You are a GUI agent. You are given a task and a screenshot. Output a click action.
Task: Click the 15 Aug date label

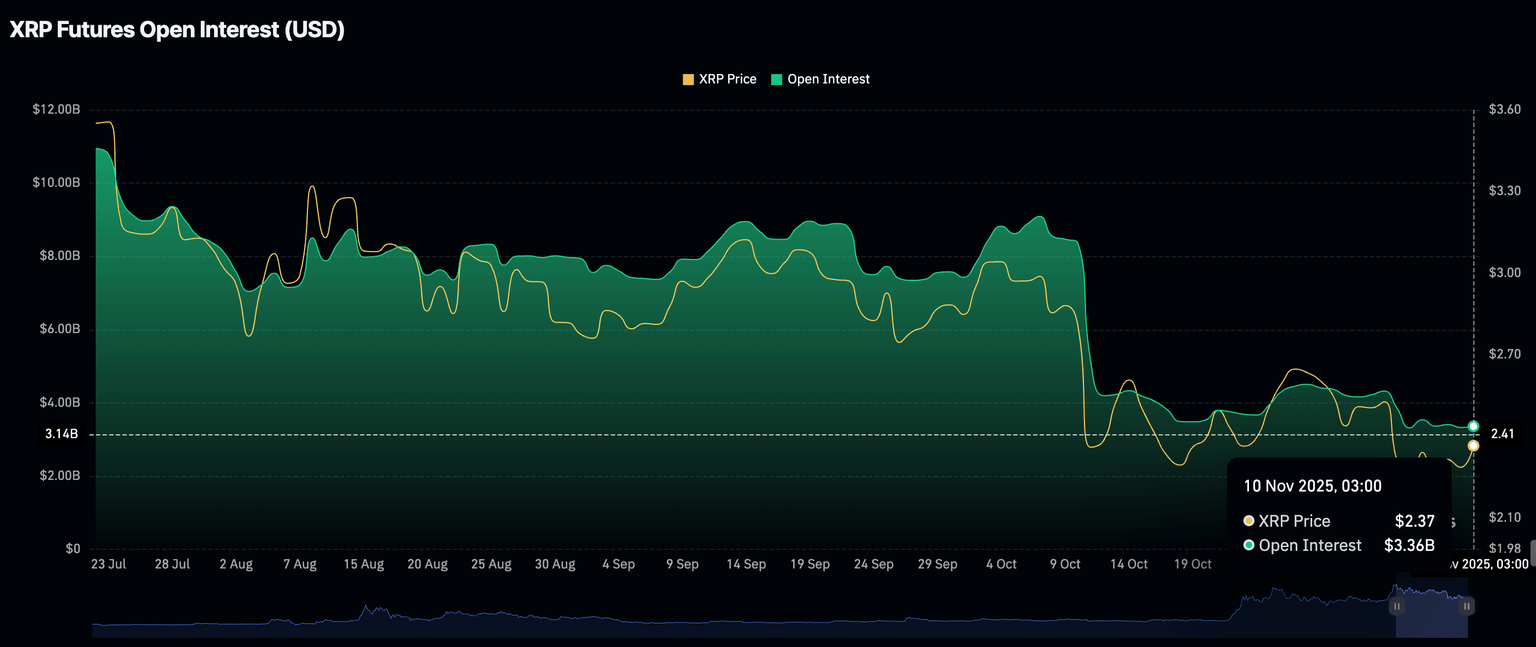click(364, 564)
